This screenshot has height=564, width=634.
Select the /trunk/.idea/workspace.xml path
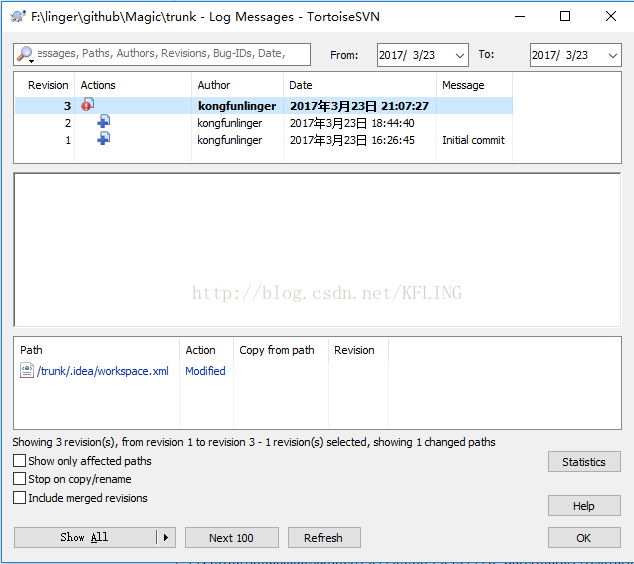[x=103, y=371]
